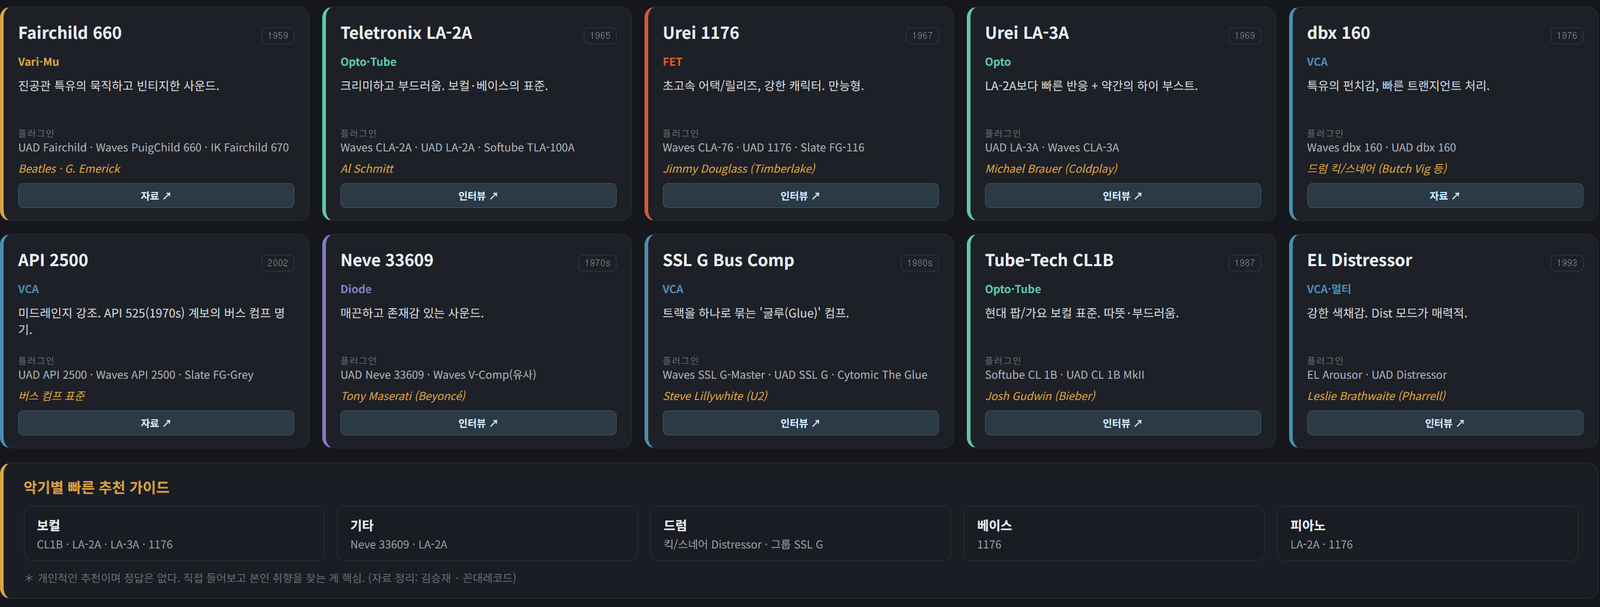Viewport: 1600px width, 607px height.
Task: Select the 피아노 recommendation box
Action: pos(1427,534)
